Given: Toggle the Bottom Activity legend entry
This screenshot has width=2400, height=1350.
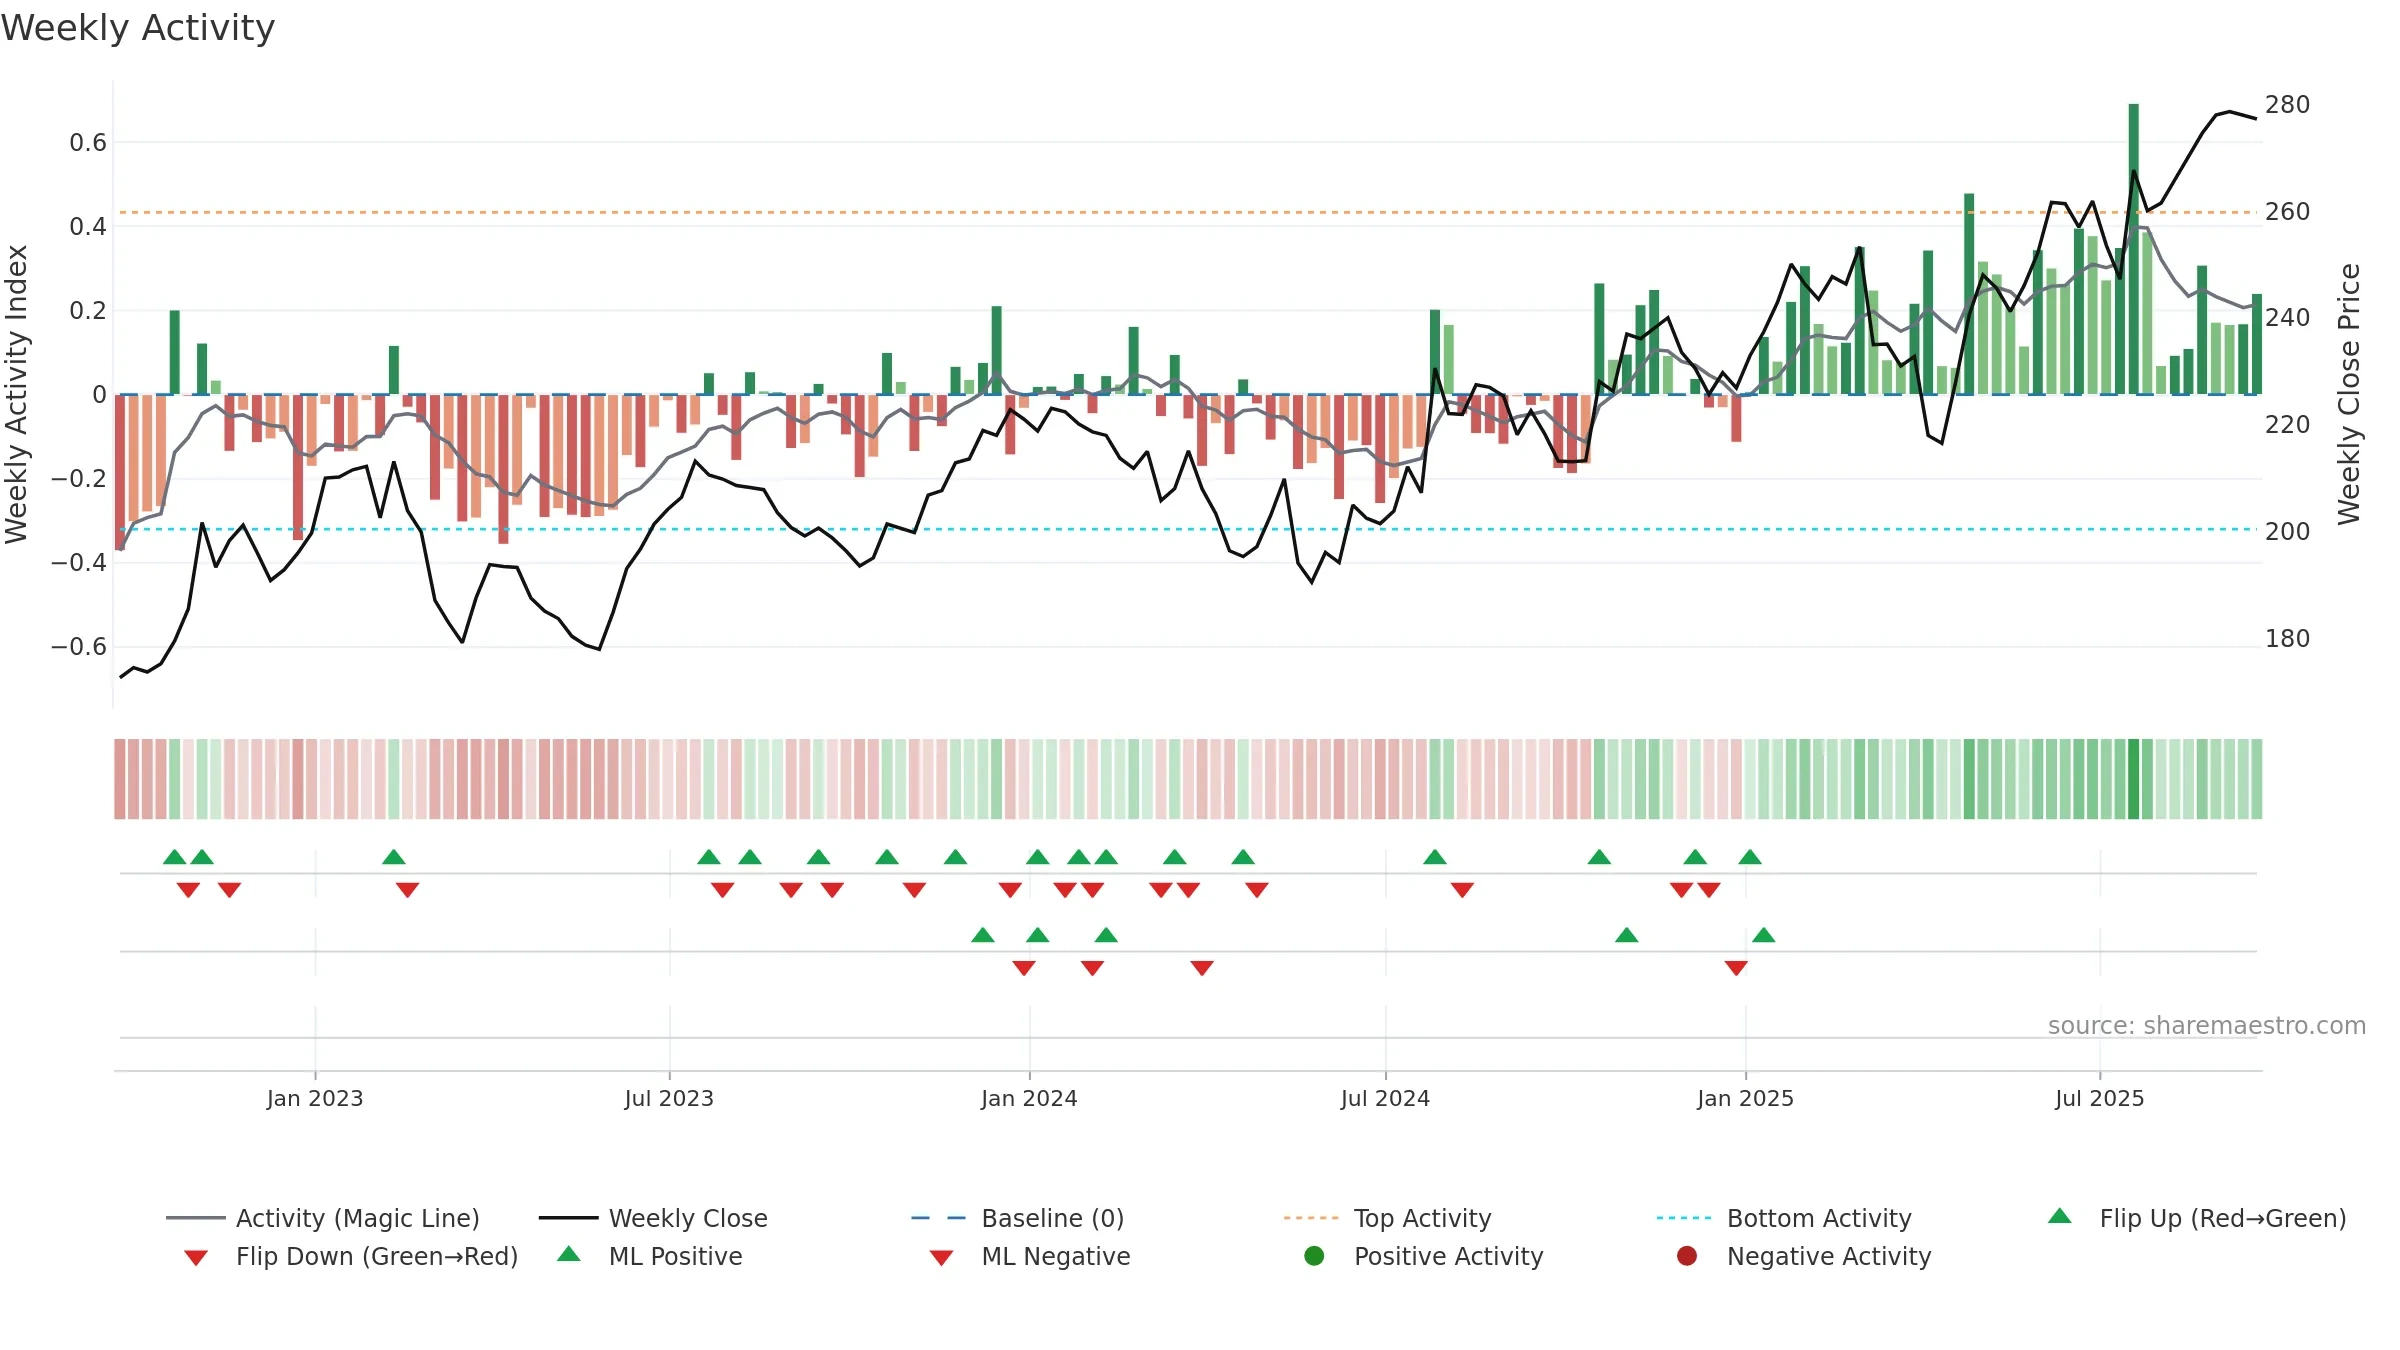Looking at the screenshot, I should (x=1784, y=1218).
